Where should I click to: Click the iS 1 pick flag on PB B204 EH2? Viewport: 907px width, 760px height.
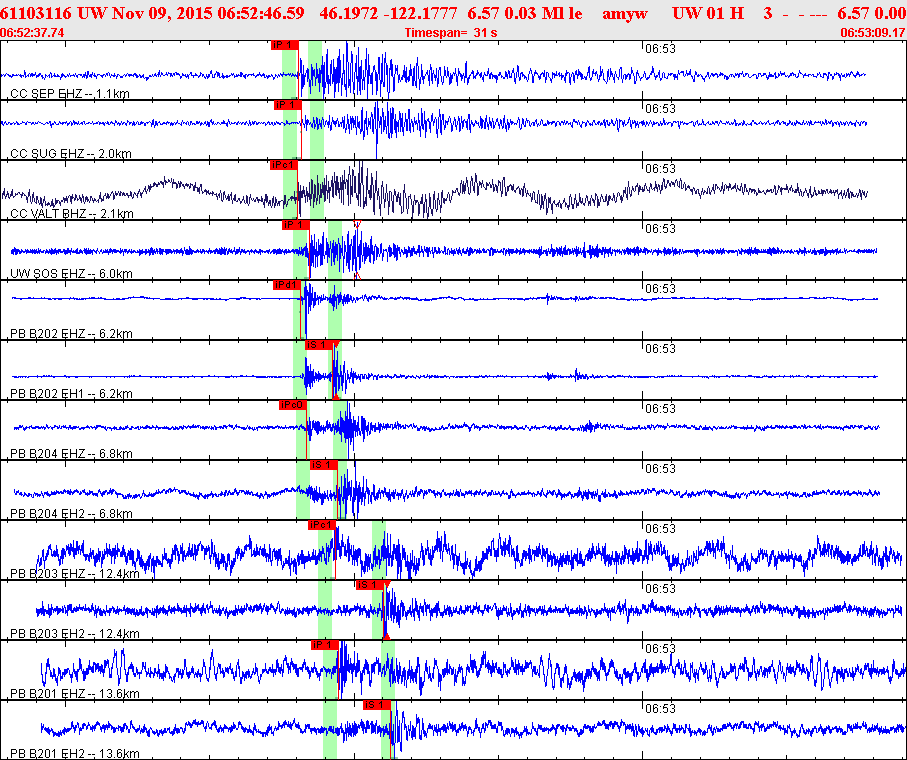click(x=321, y=465)
